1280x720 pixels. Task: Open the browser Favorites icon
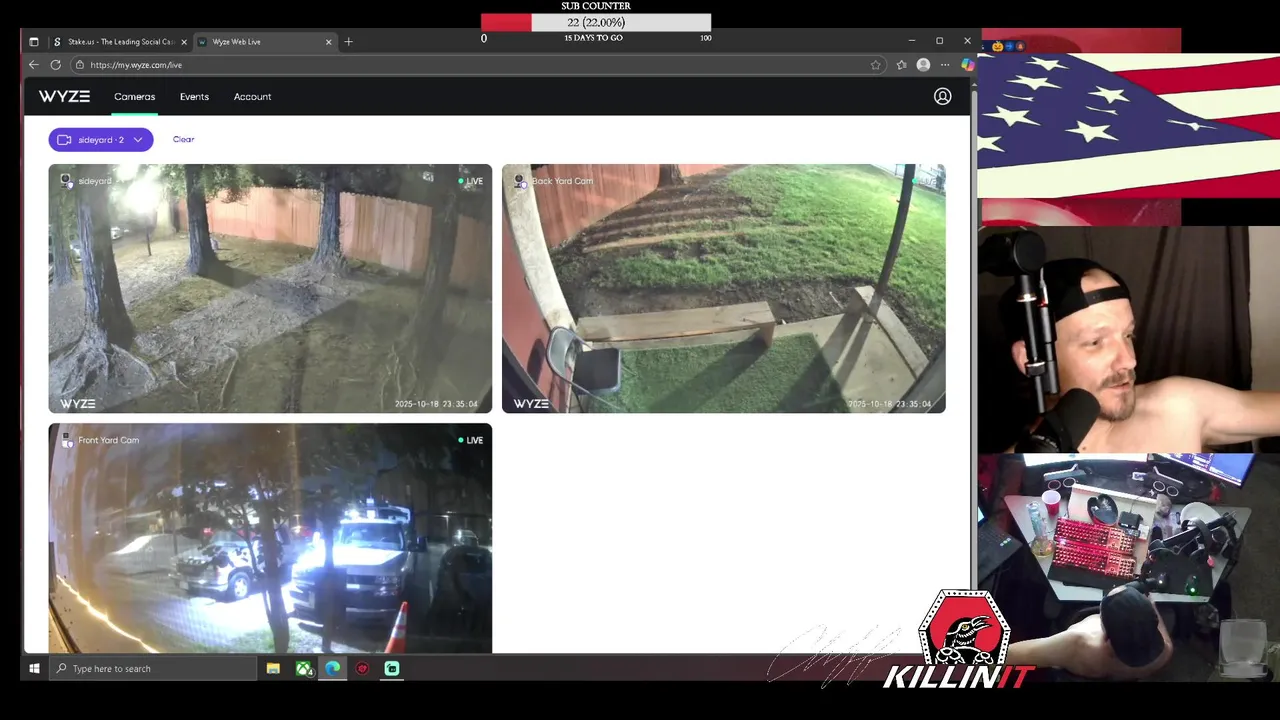(x=901, y=65)
